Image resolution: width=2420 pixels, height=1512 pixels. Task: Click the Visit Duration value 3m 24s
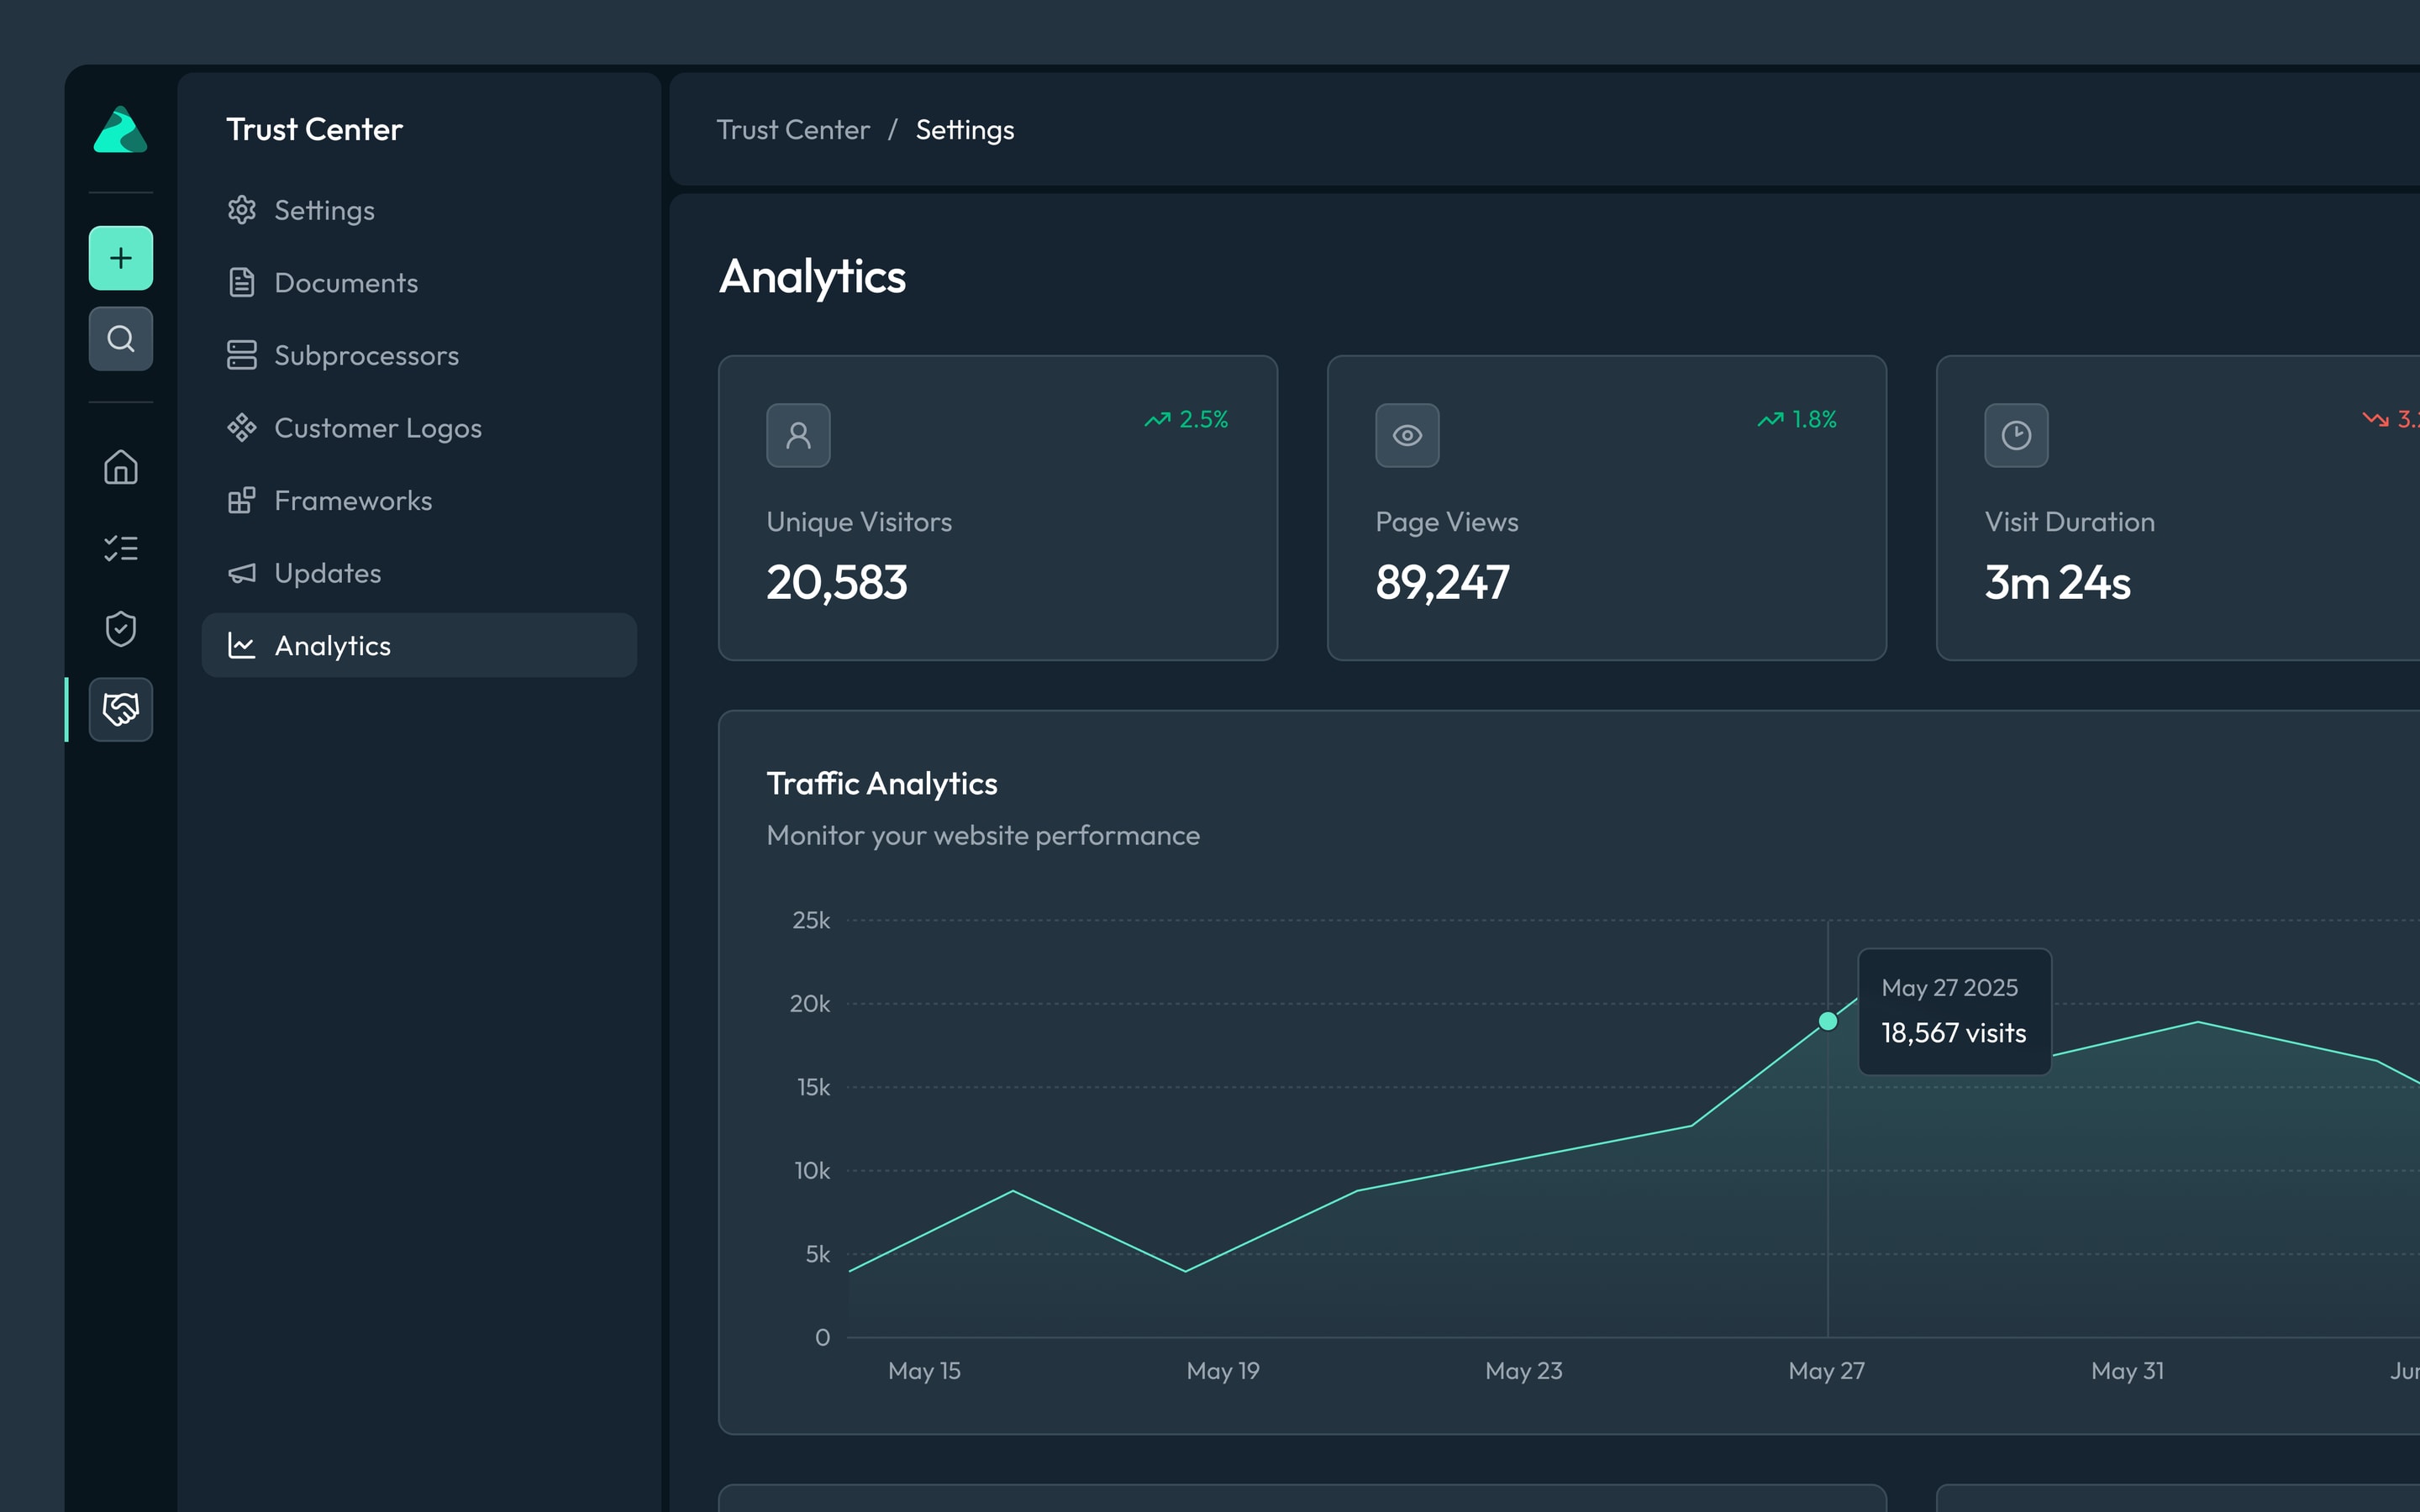point(2057,583)
